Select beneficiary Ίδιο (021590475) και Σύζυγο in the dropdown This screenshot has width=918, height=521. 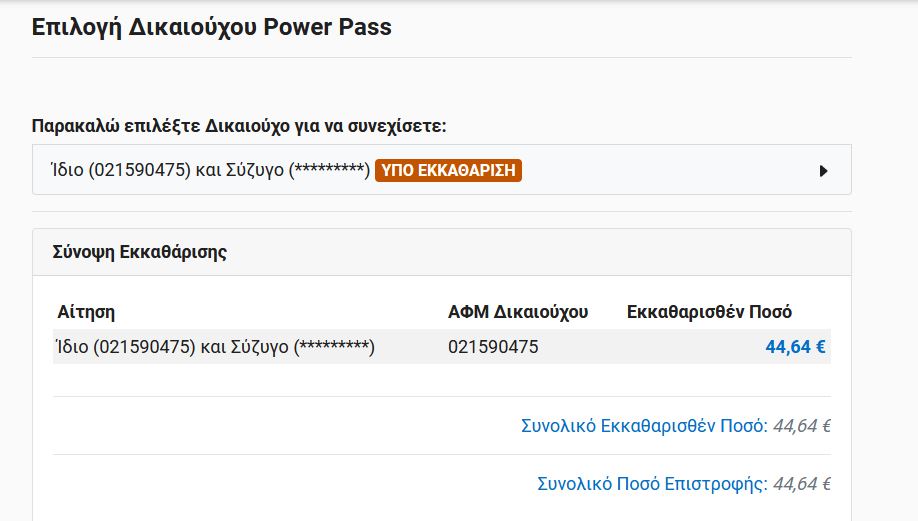[442, 170]
